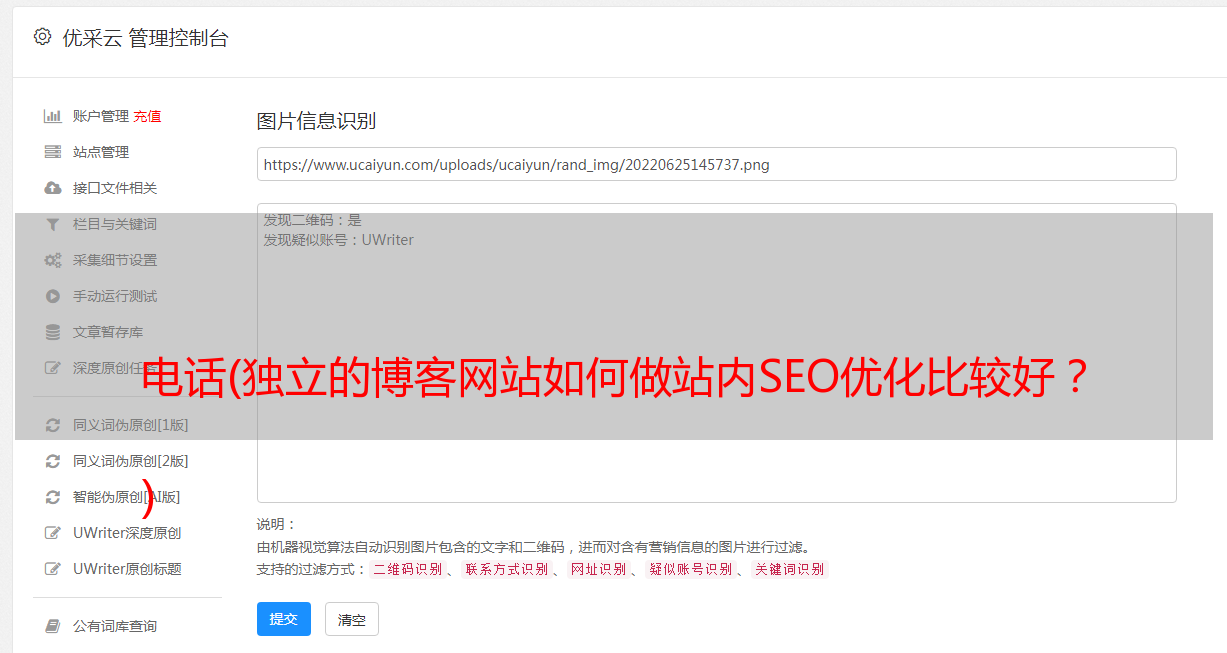Click the 关键词识别 tag

pyautogui.click(x=790, y=569)
